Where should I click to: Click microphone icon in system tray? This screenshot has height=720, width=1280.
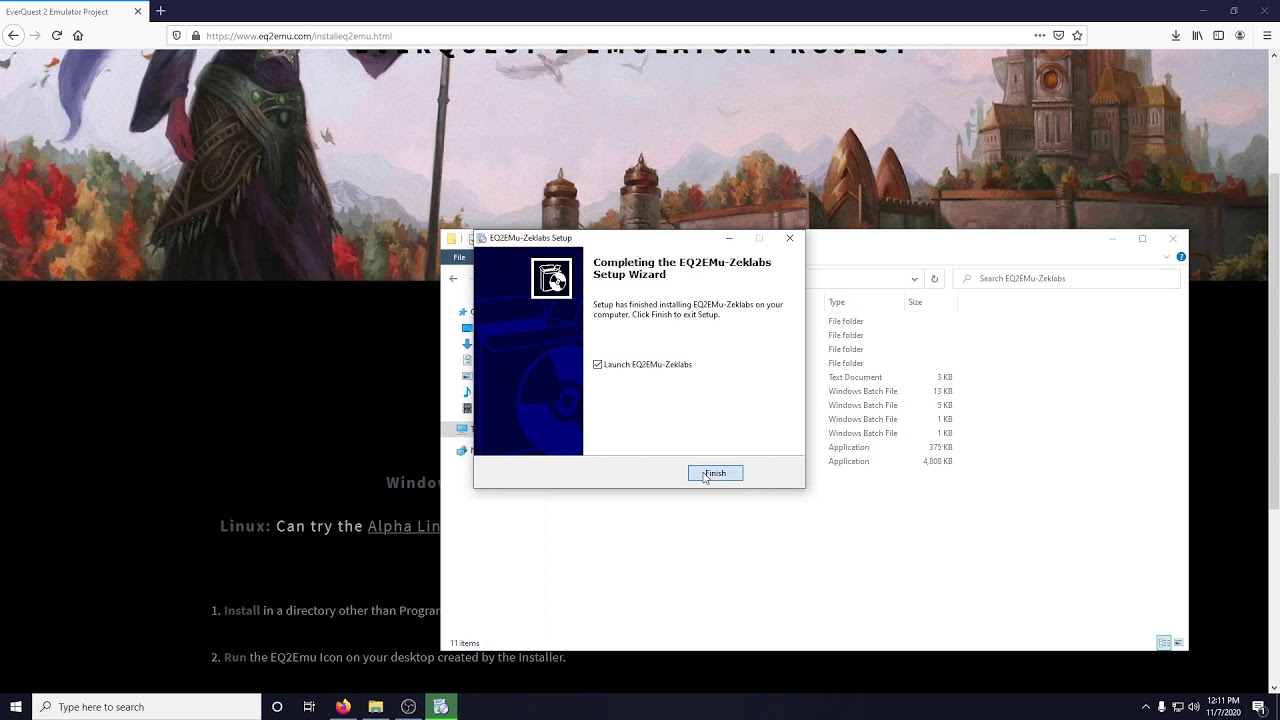(x=1163, y=707)
